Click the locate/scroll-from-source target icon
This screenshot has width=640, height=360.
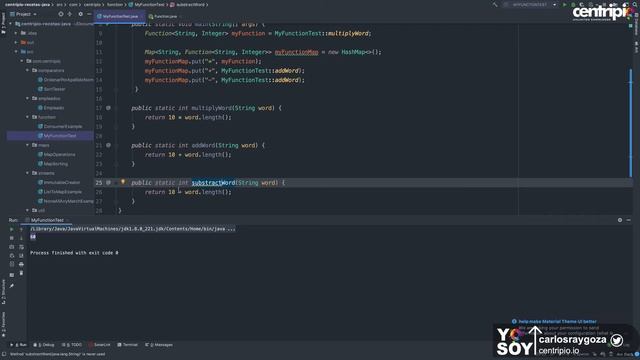pyautogui.click(x=61, y=14)
